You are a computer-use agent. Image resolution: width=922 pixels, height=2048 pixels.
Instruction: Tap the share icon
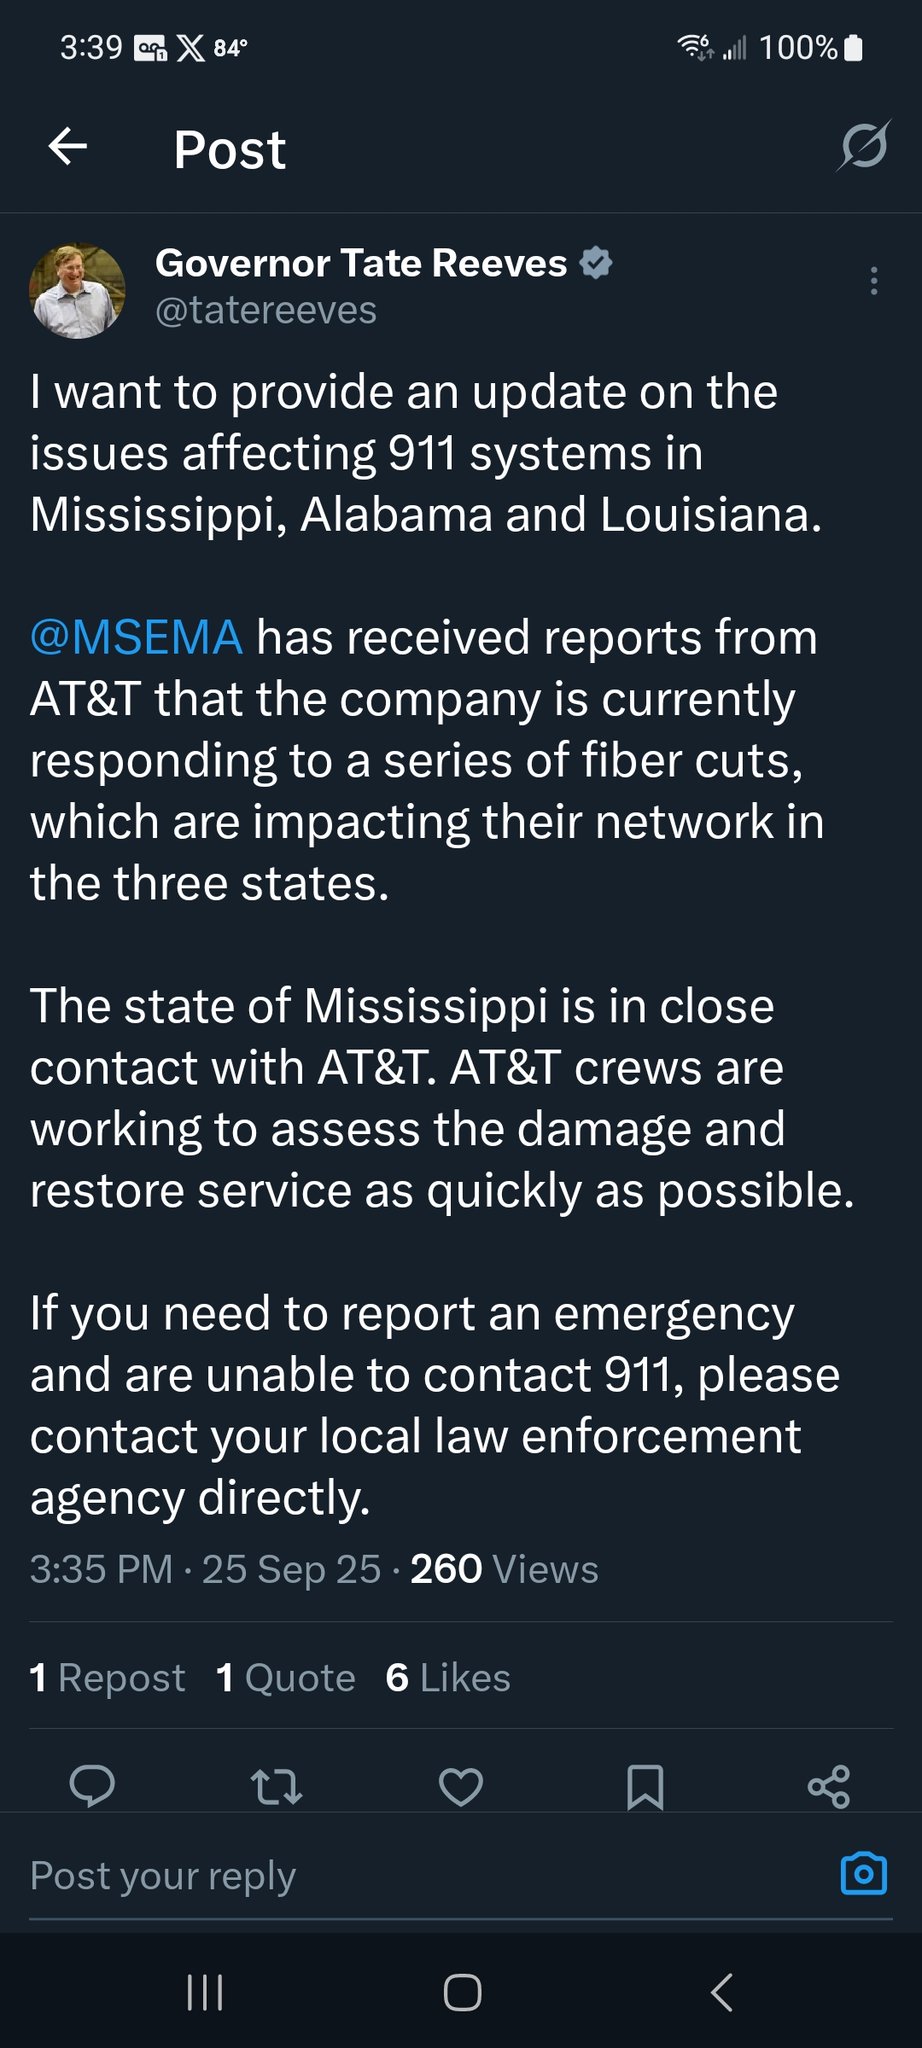[x=829, y=1786]
